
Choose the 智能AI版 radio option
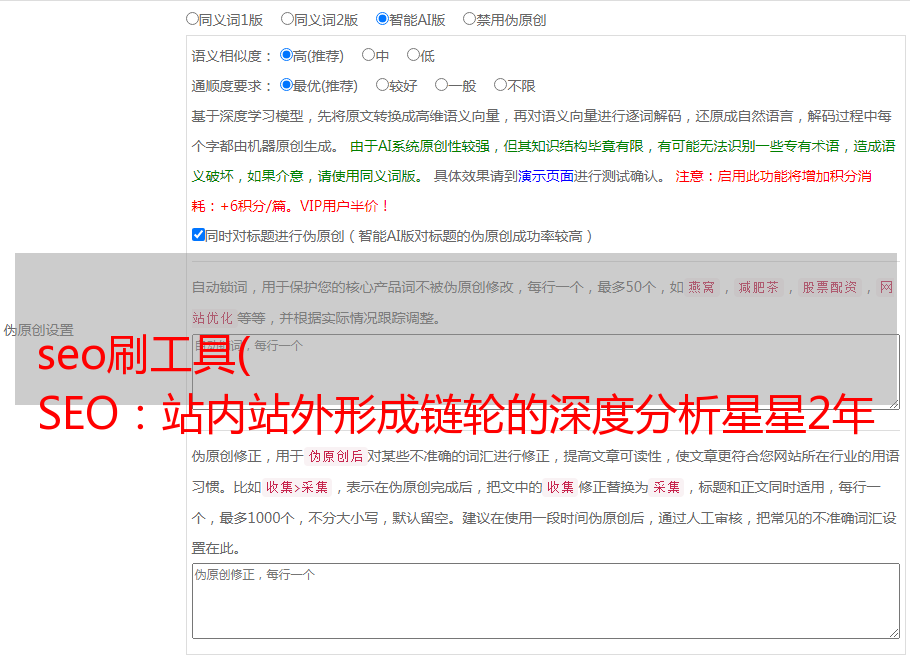coord(382,19)
